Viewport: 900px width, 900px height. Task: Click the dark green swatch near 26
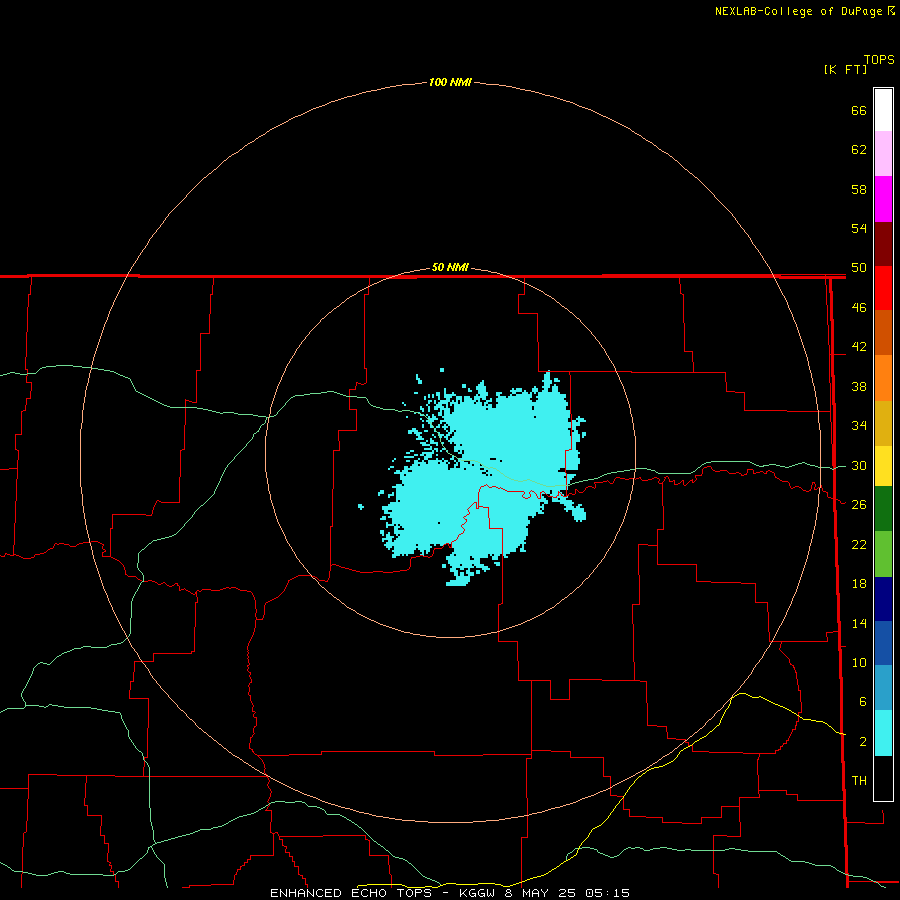[883, 509]
